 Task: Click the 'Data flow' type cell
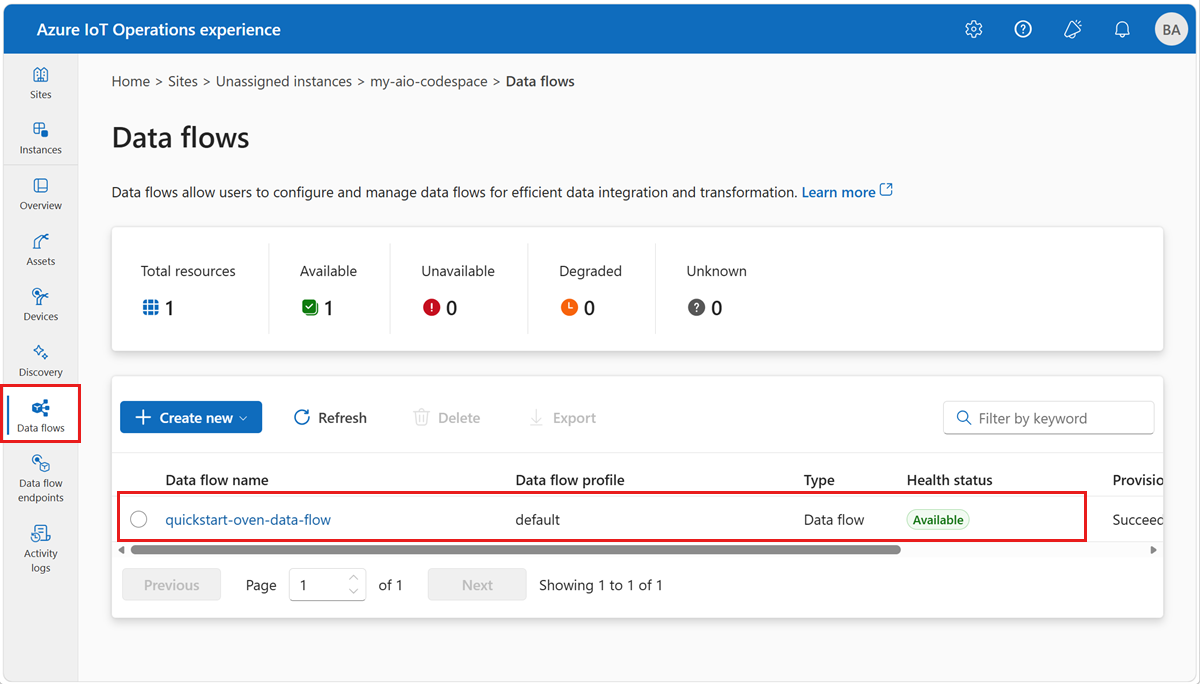[x=834, y=520]
